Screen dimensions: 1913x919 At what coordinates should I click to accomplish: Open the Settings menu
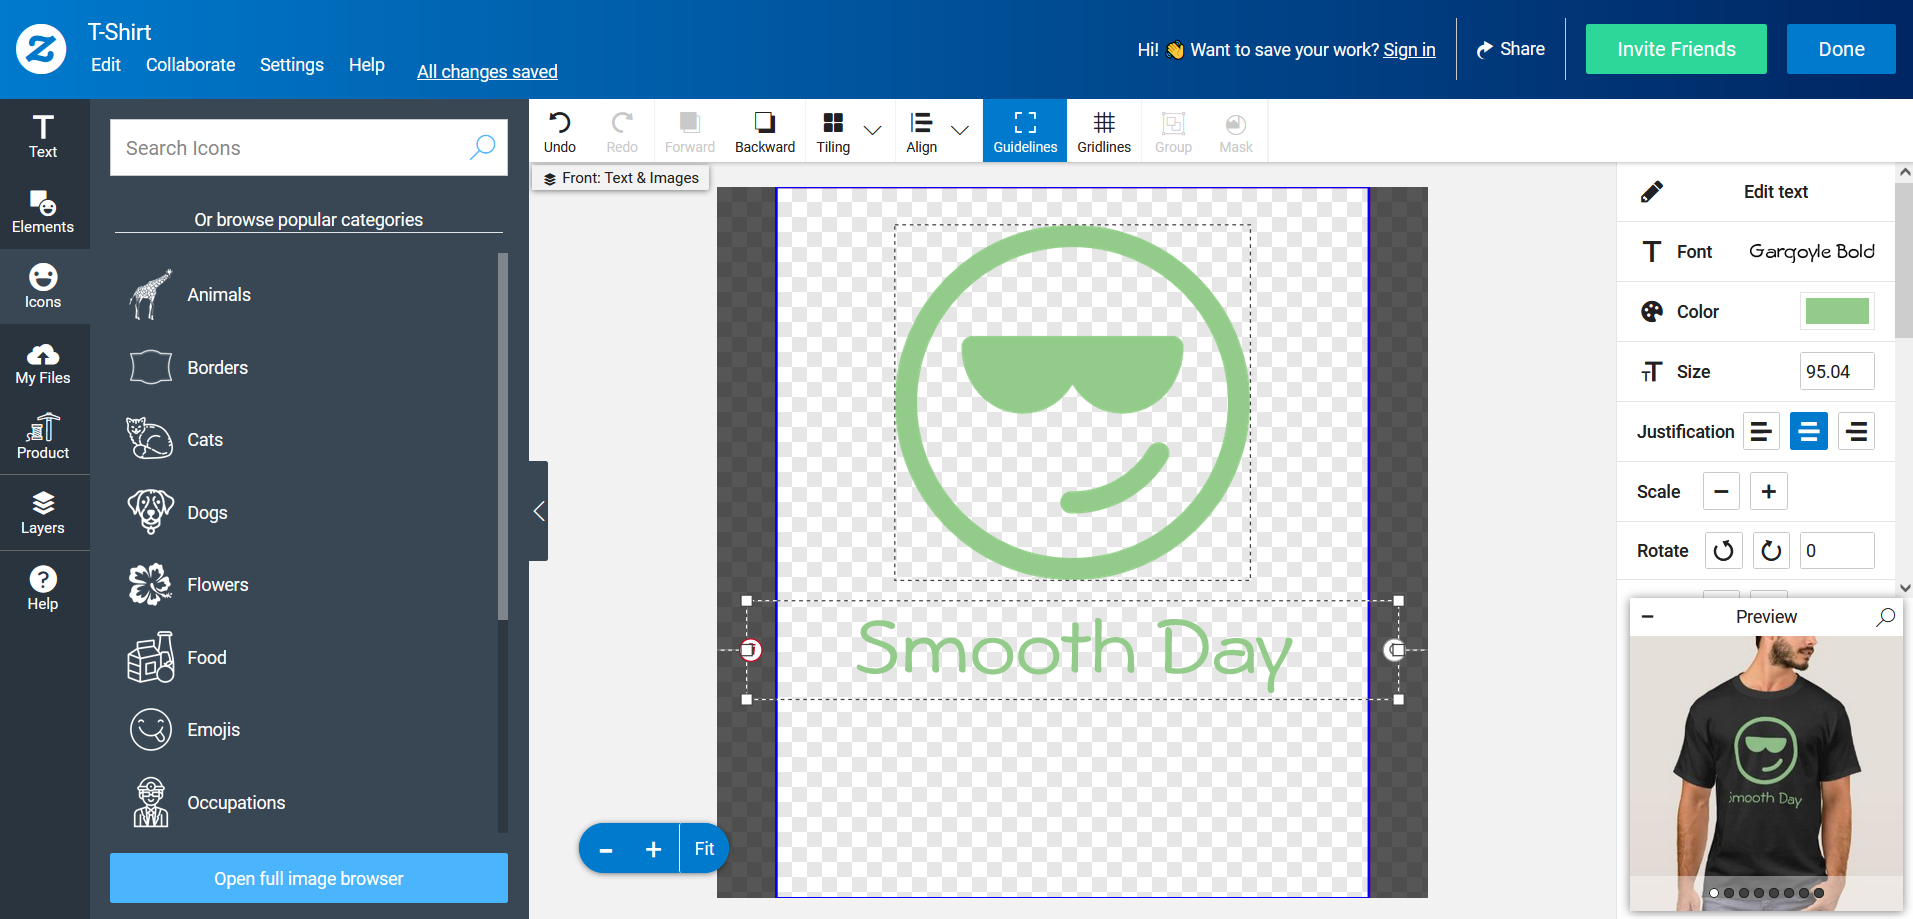coord(291,65)
